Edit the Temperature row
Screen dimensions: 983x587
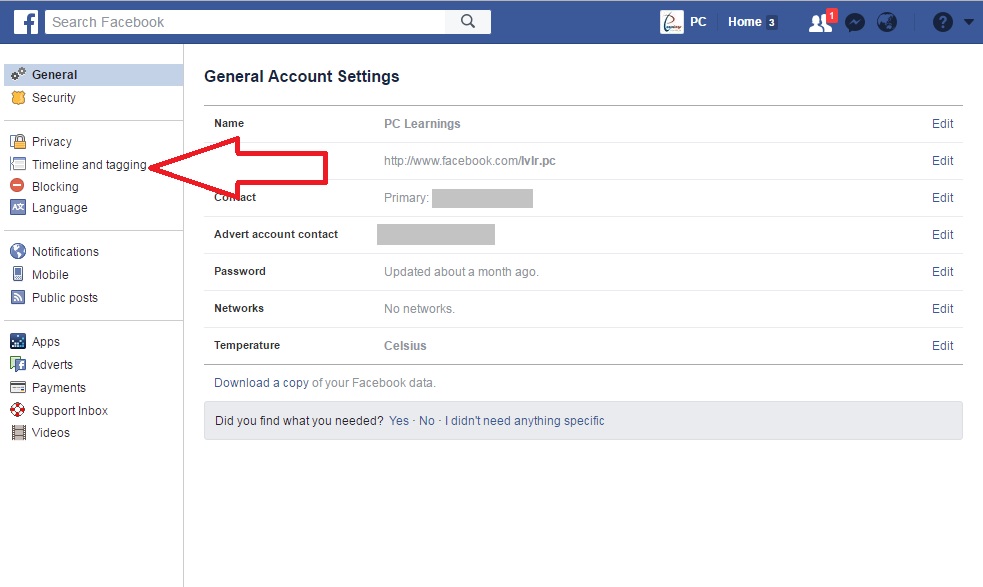click(942, 346)
